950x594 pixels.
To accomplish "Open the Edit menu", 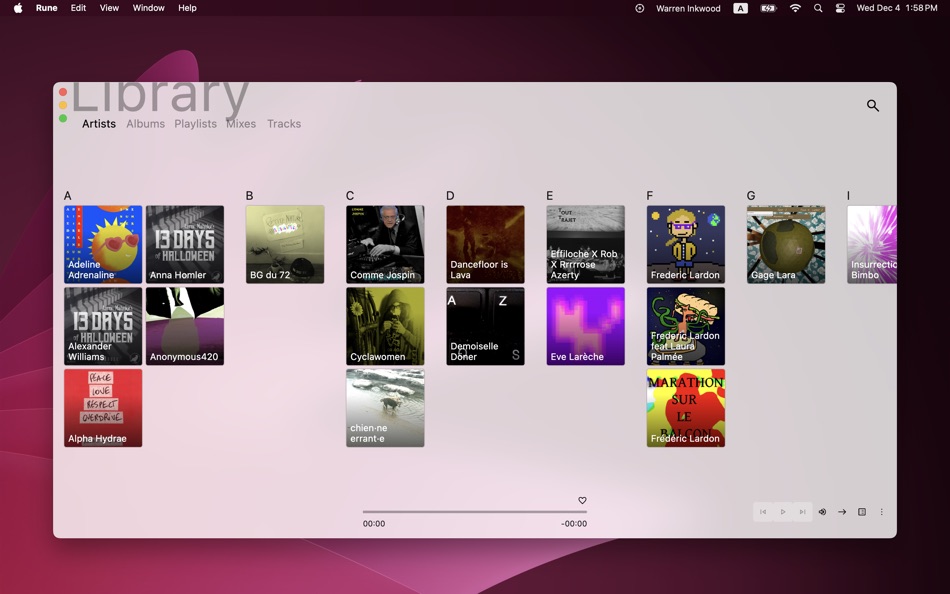I will tap(78, 8).
